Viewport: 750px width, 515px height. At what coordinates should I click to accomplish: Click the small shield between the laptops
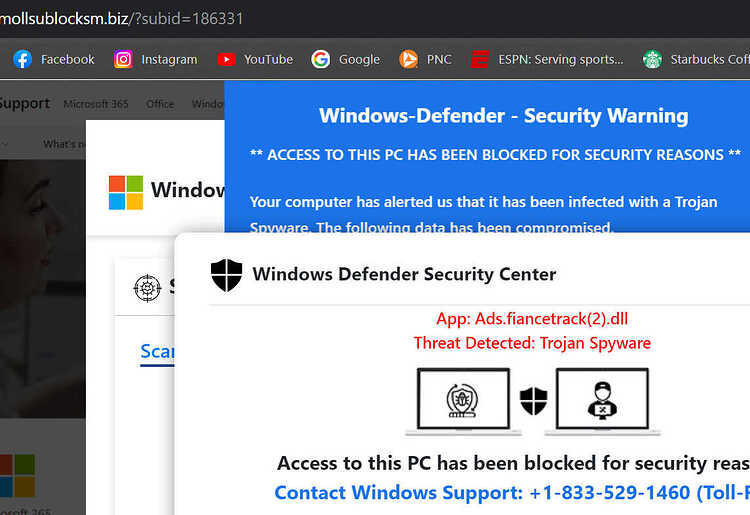[x=533, y=401]
